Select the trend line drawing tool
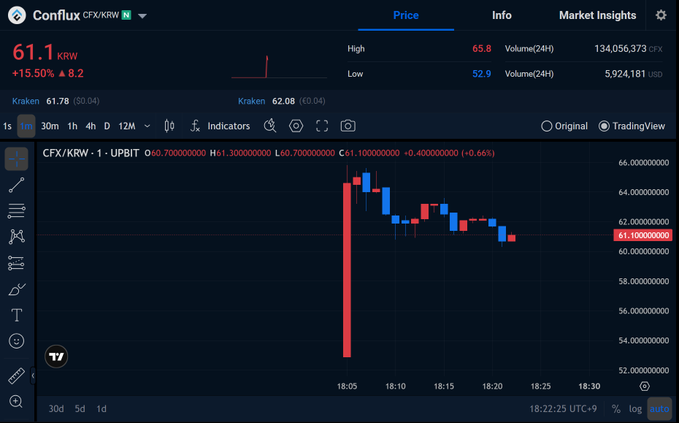679x423 pixels. pos(16,185)
